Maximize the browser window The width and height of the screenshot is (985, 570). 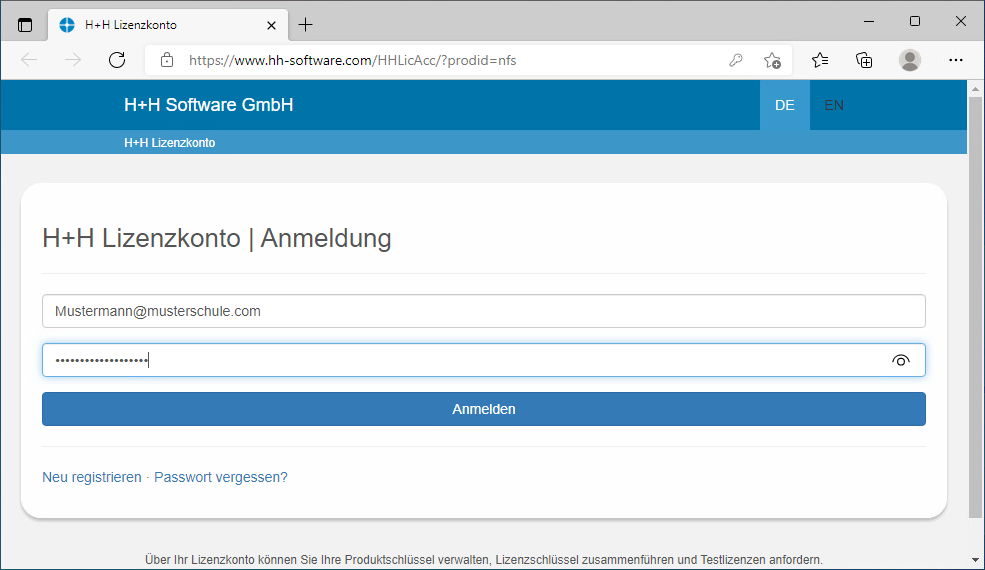click(x=915, y=21)
